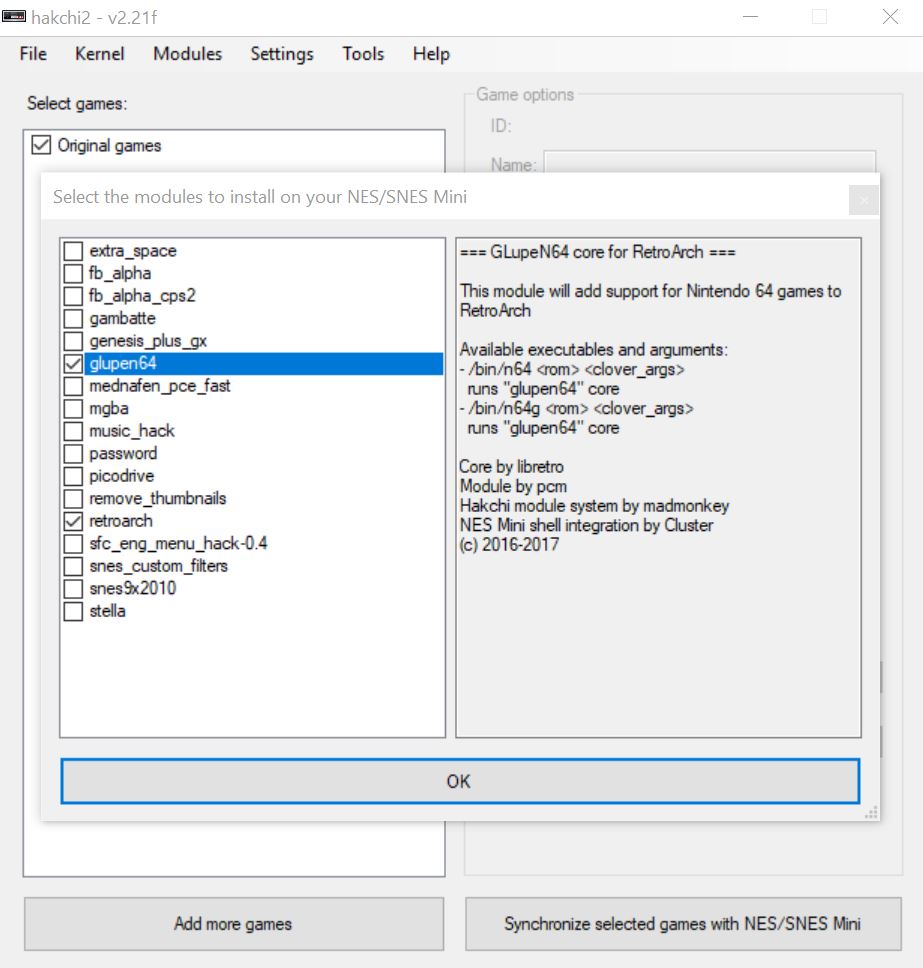Screen dimensions: 923x968
Task: Select the snes9x2010 row label
Action: 133,588
